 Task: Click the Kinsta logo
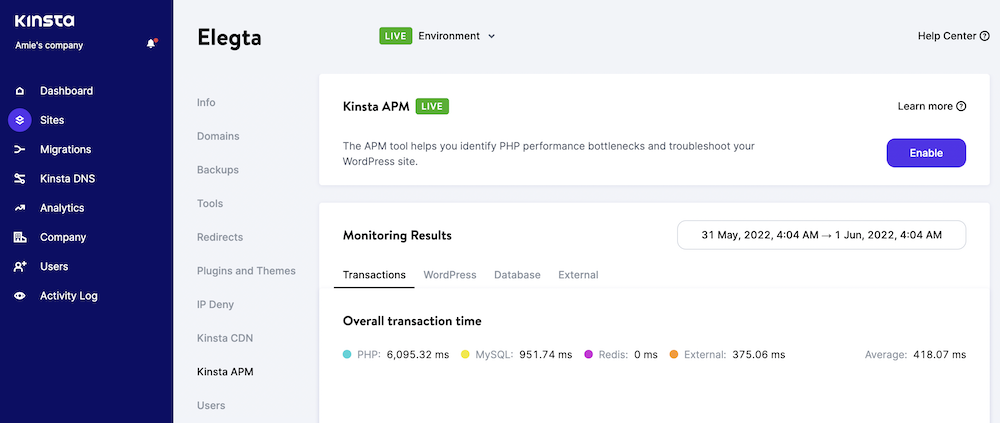45,21
